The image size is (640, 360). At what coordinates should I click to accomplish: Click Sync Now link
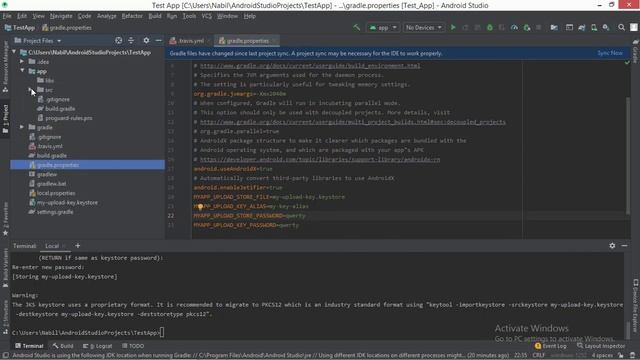[610, 53]
